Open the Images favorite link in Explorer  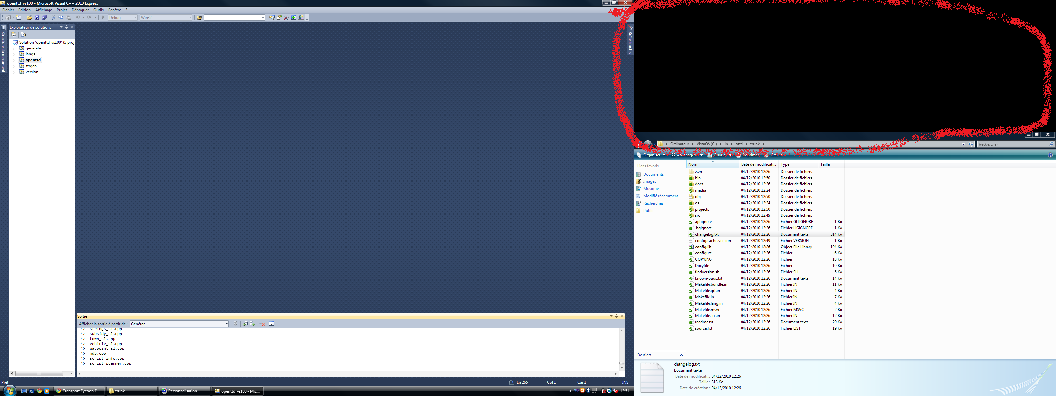(x=649, y=182)
